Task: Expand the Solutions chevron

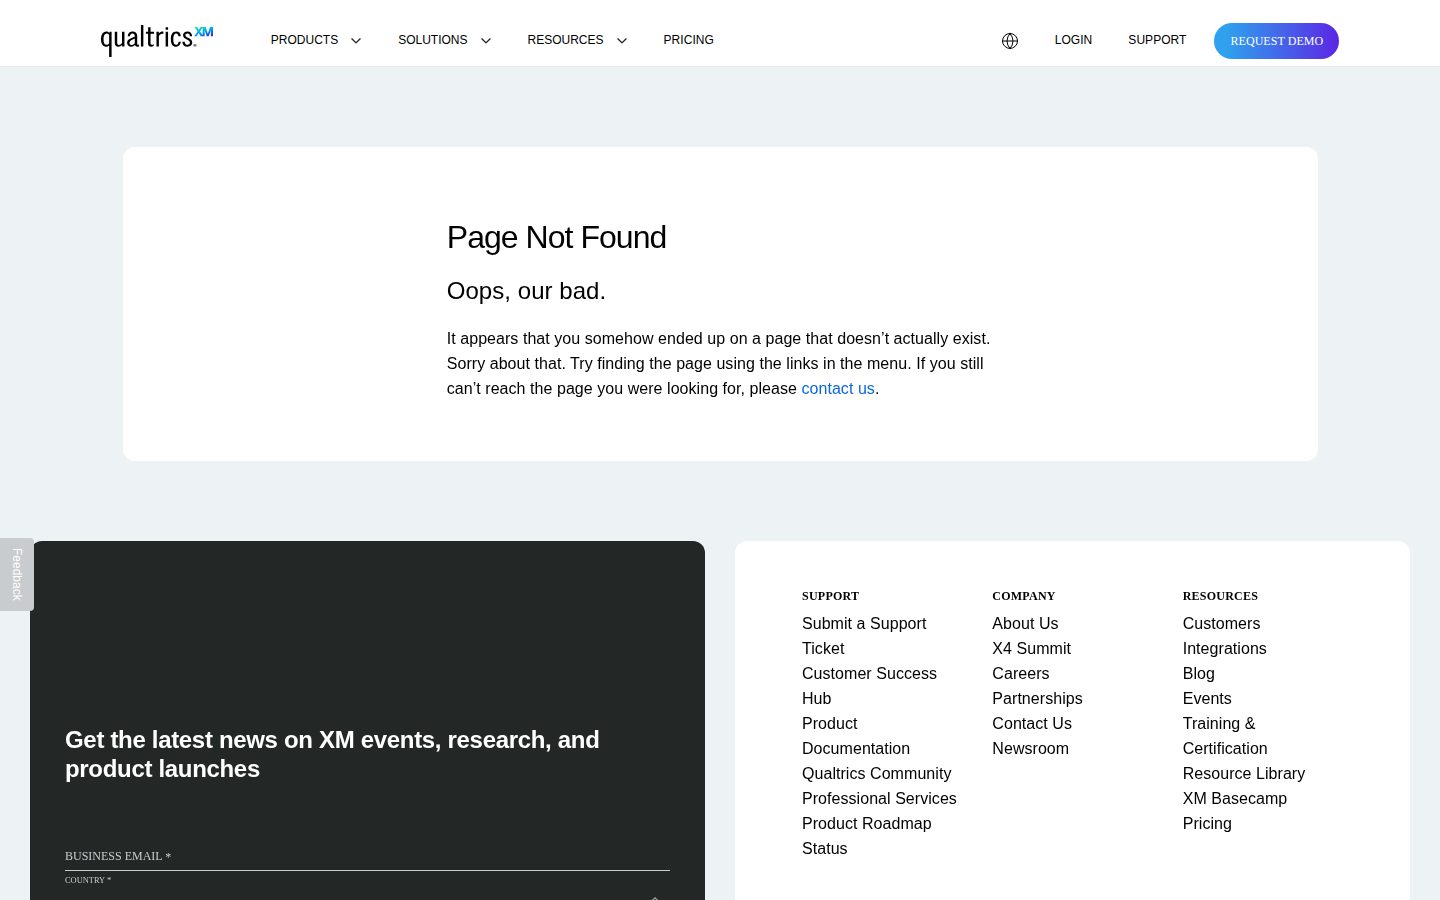Action: click(x=486, y=41)
